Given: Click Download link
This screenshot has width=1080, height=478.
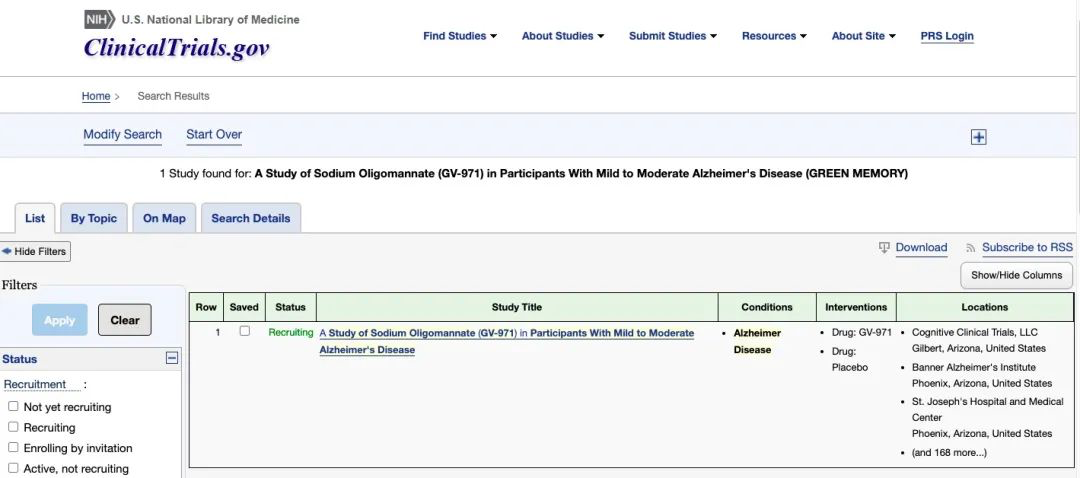Looking at the screenshot, I should [922, 248].
